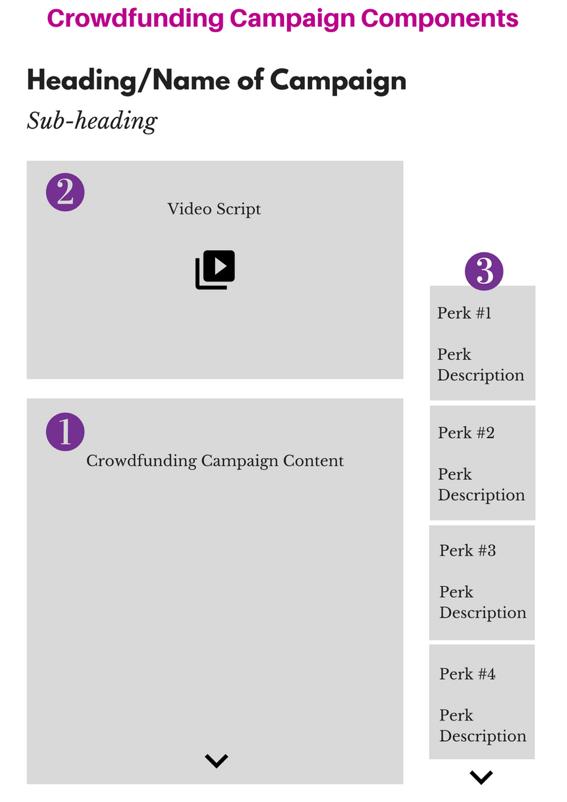Open the Perk #4 card
This screenshot has height=802, width=567.
tap(482, 702)
